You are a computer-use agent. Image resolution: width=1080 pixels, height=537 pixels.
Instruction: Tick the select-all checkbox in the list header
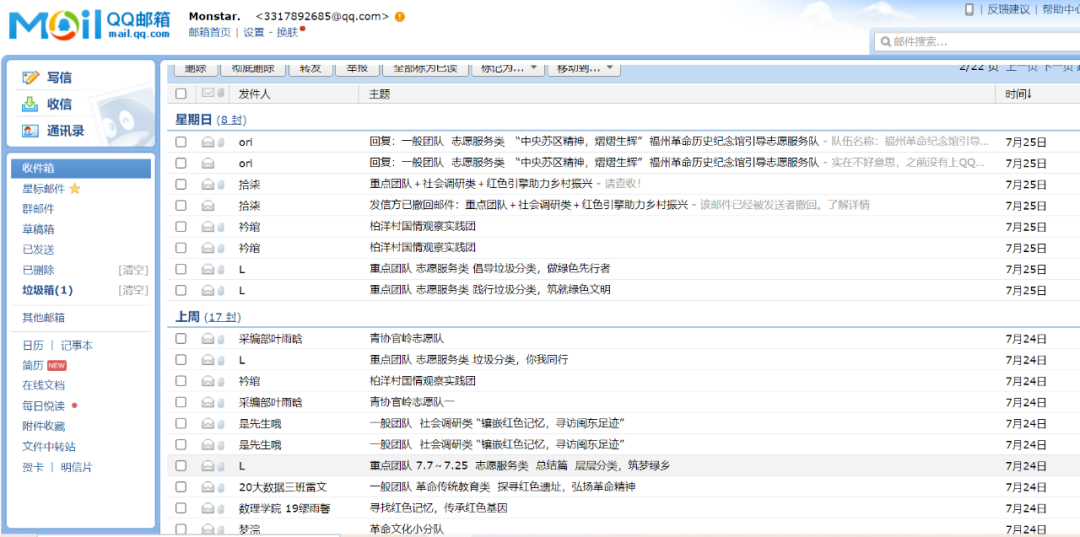(x=181, y=94)
